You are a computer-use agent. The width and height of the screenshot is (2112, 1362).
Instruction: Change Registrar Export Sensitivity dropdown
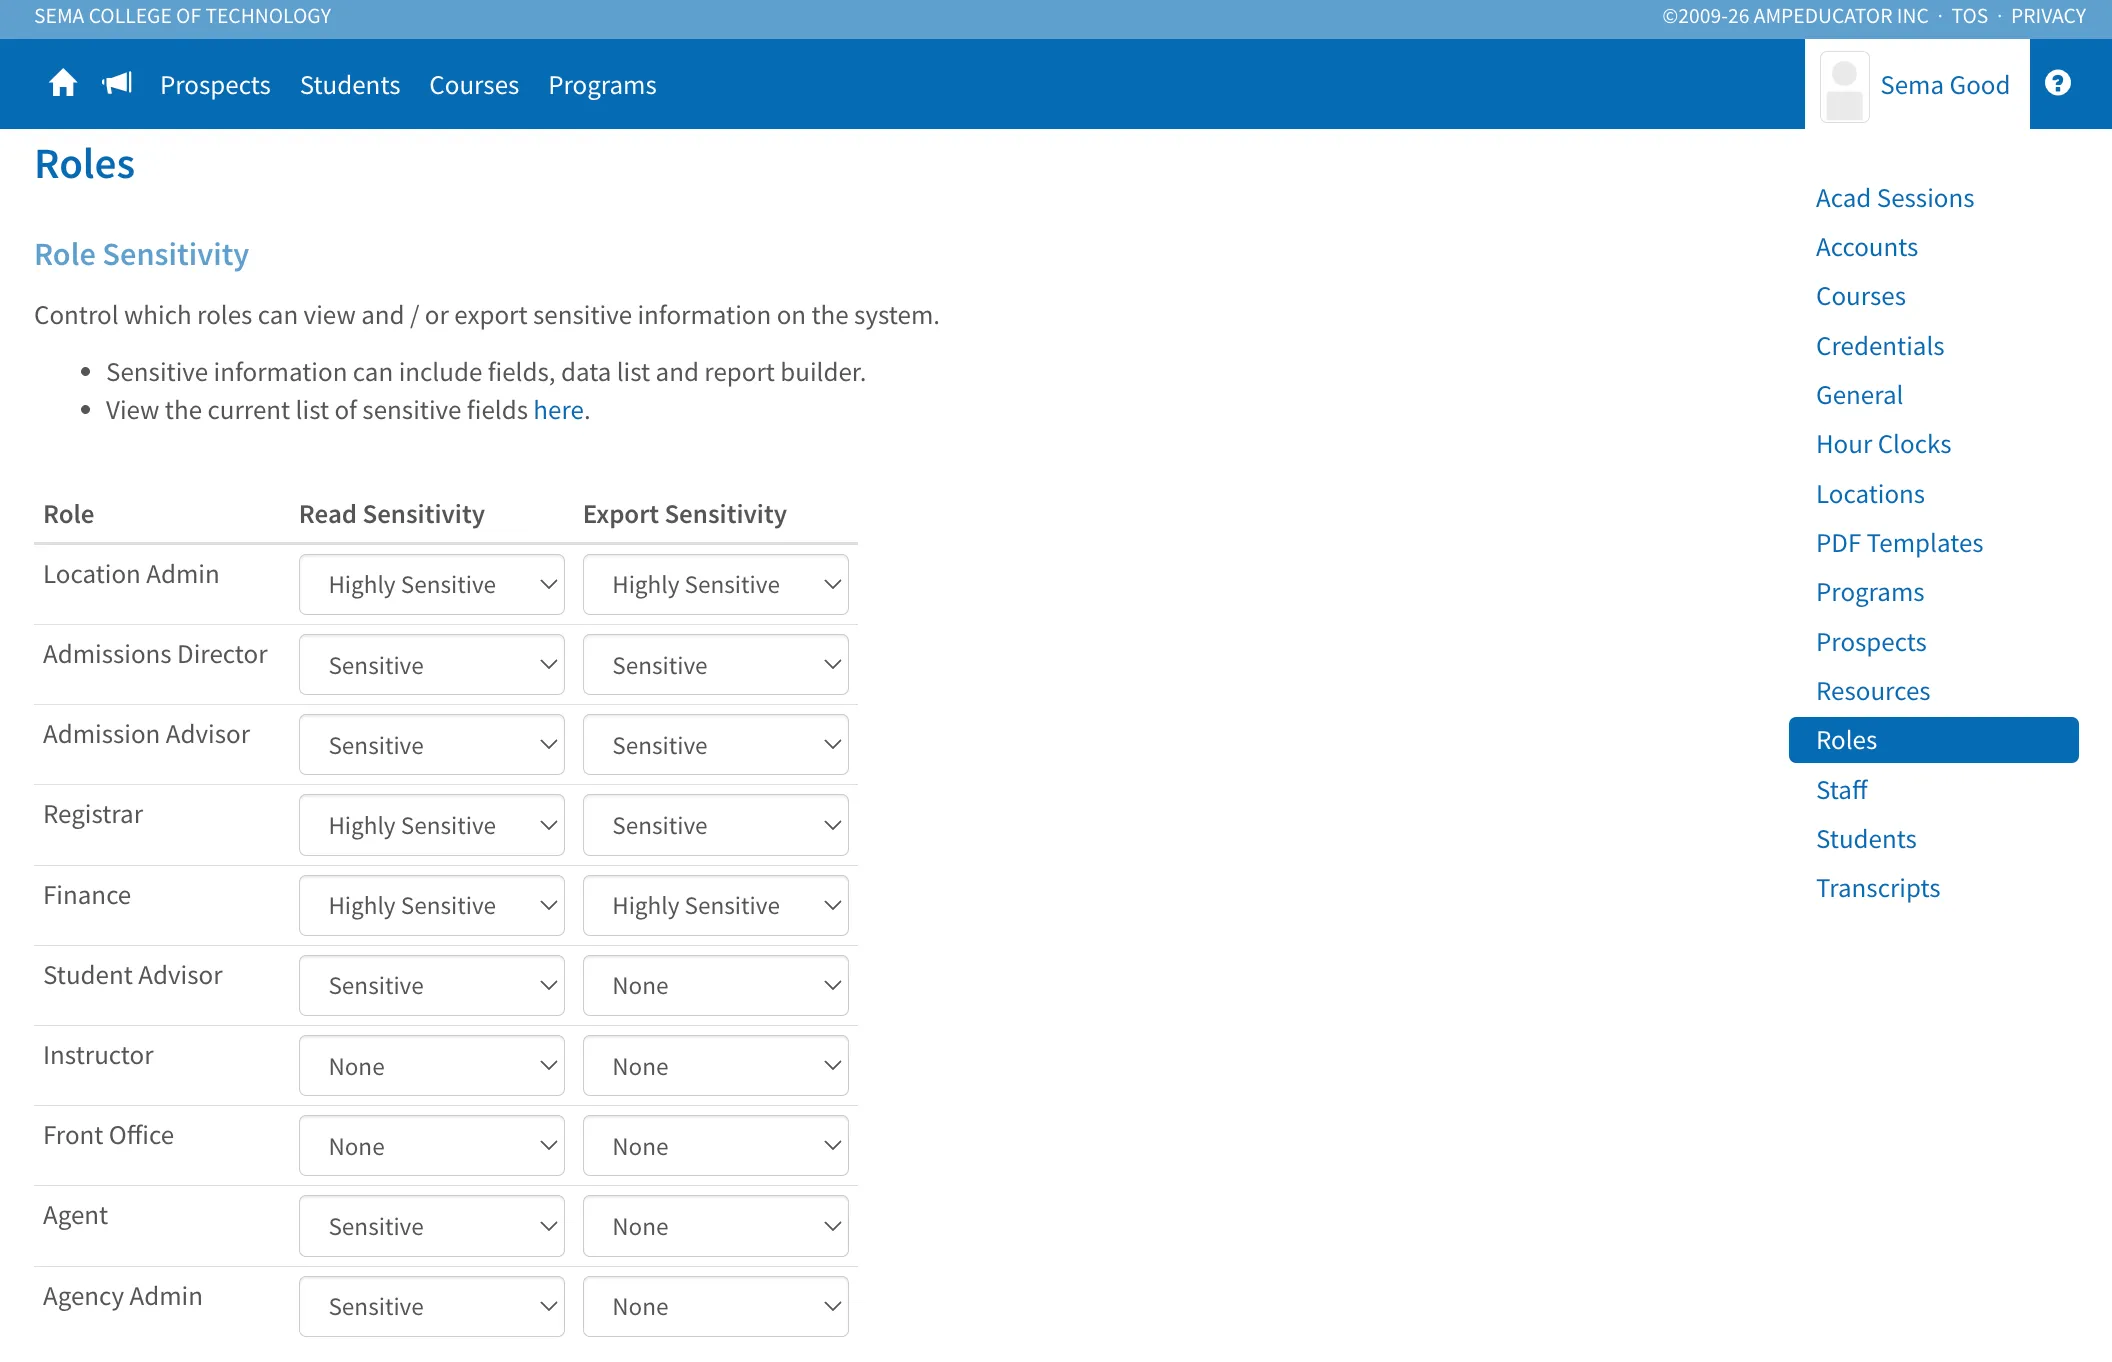pos(715,825)
